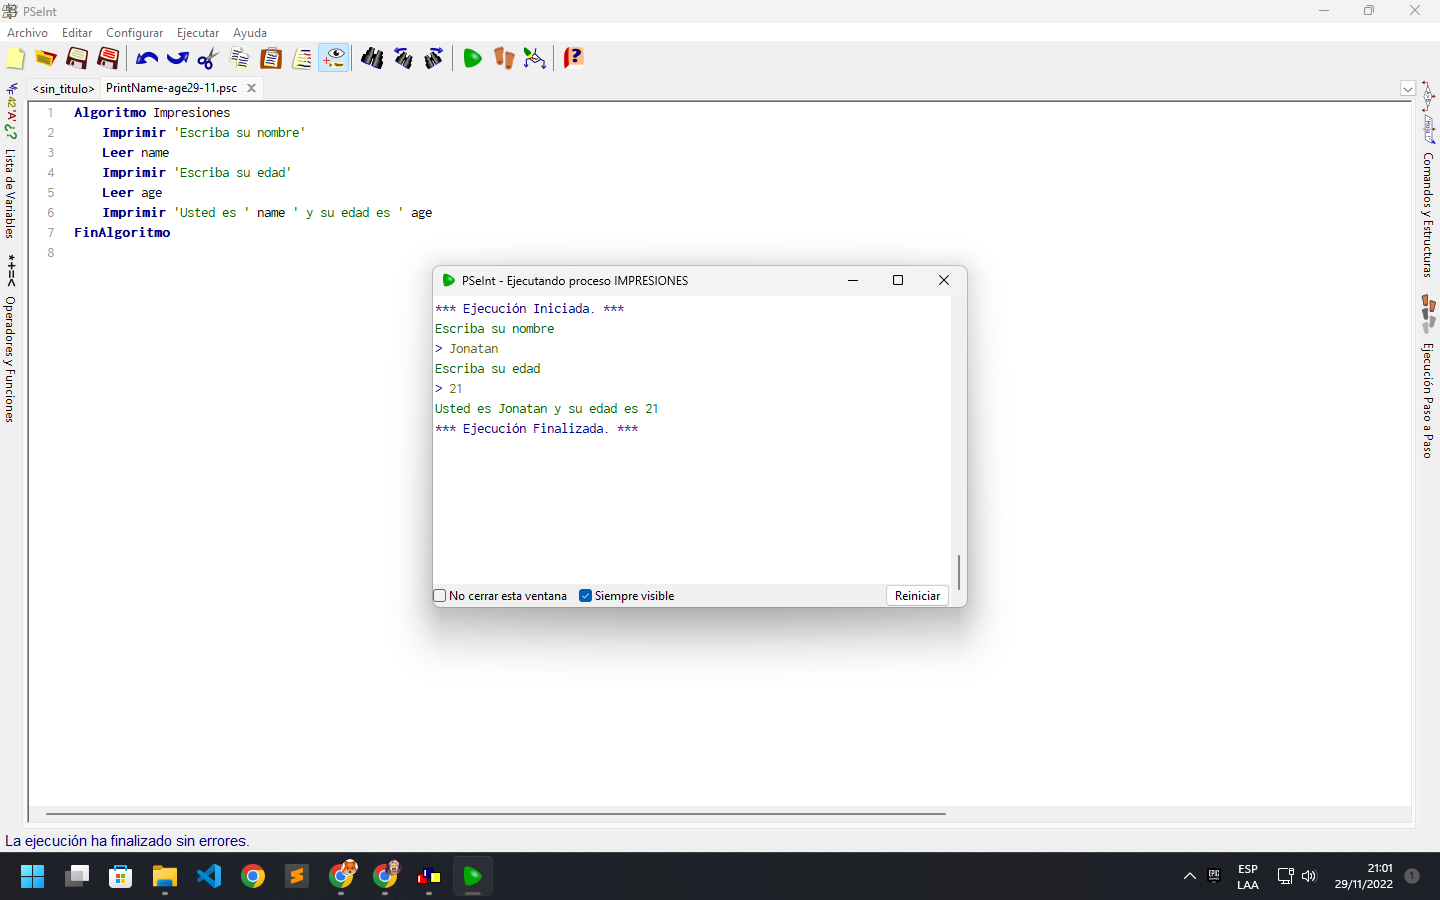The height and width of the screenshot is (900, 1440).
Task: Click the quick reference help book icon
Action: (573, 58)
